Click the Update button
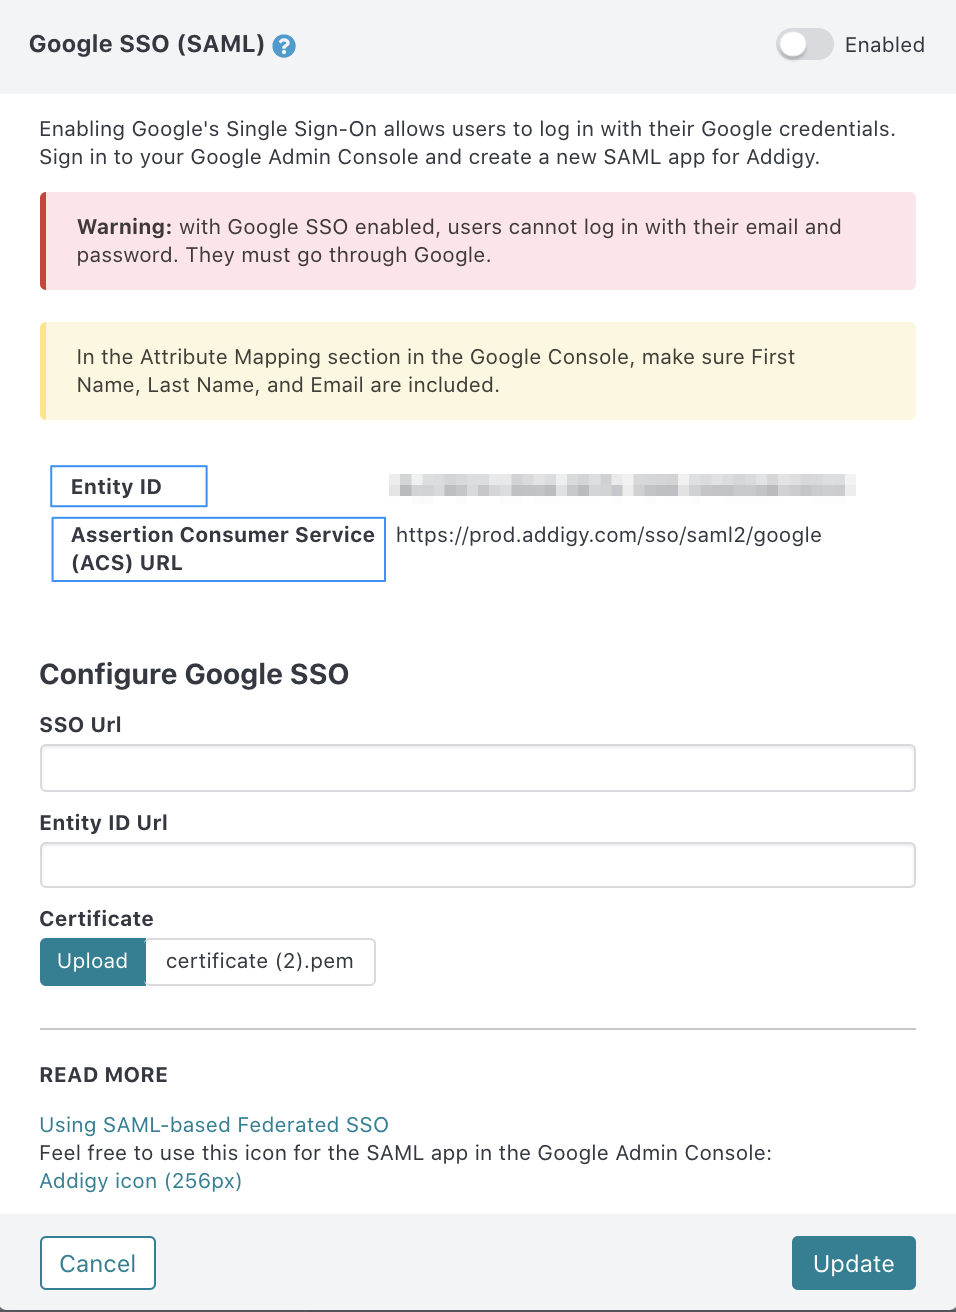 pos(854,1263)
